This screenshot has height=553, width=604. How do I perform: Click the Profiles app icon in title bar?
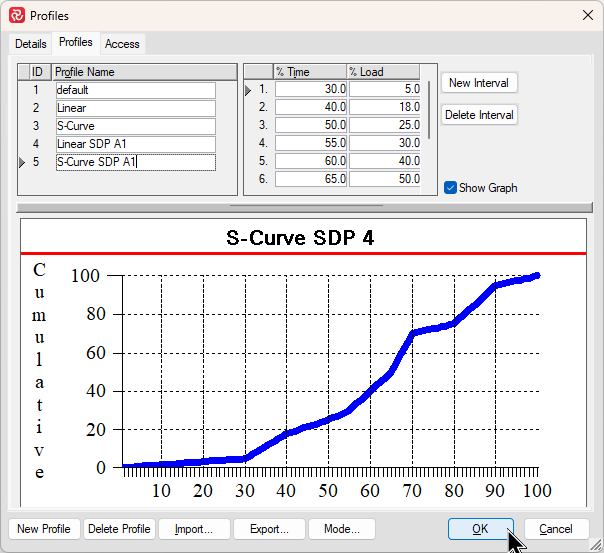(x=15, y=16)
